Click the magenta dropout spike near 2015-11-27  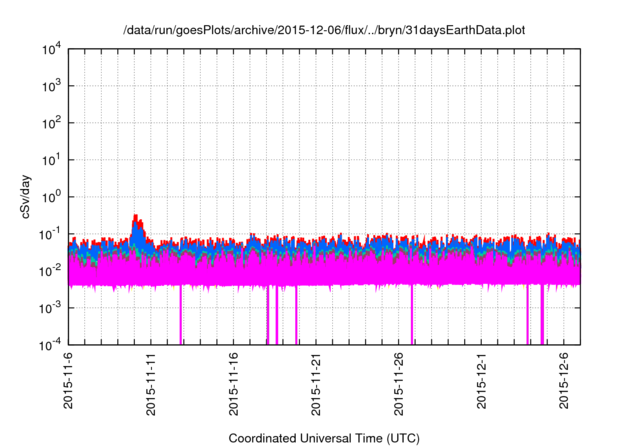click(412, 314)
